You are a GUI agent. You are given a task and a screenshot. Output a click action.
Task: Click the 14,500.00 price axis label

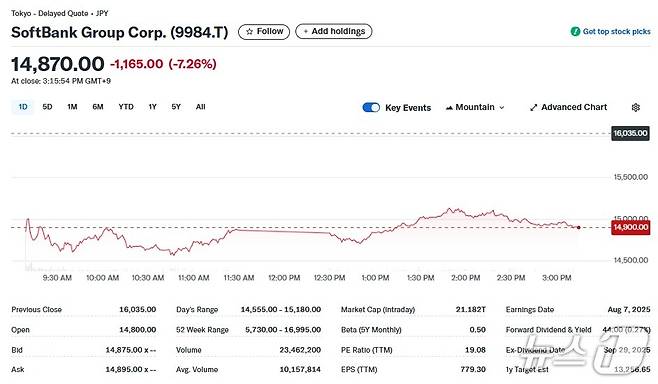pyautogui.click(x=631, y=260)
